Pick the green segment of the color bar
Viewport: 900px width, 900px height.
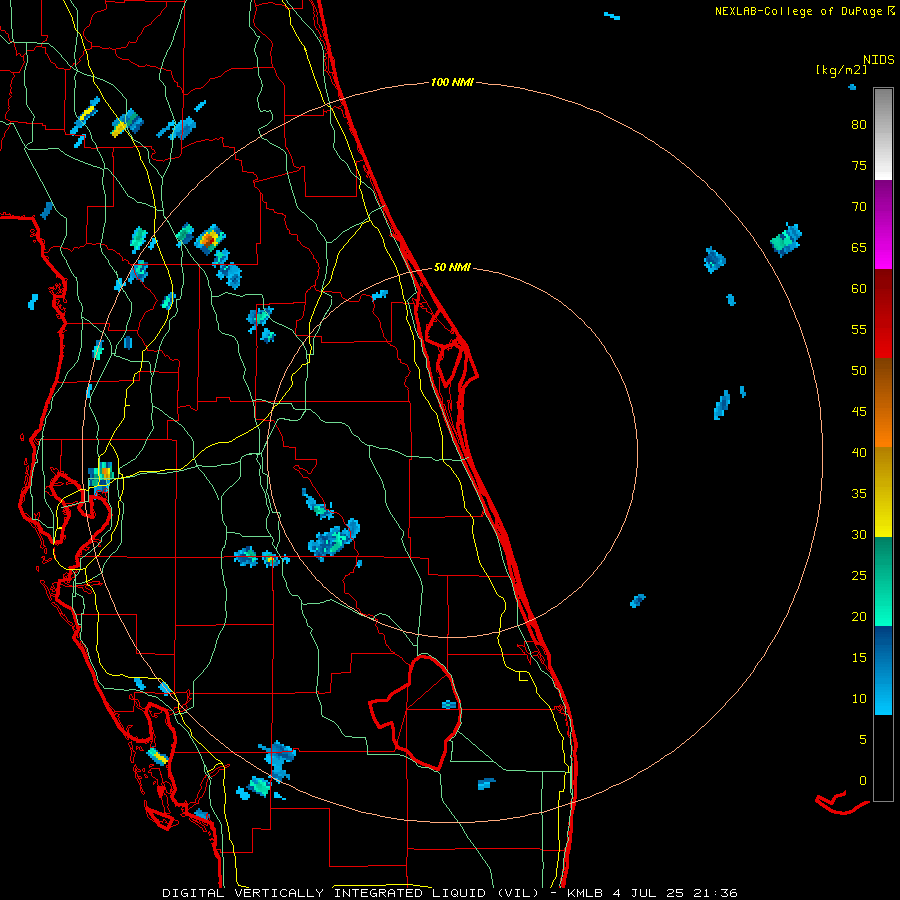click(x=883, y=581)
